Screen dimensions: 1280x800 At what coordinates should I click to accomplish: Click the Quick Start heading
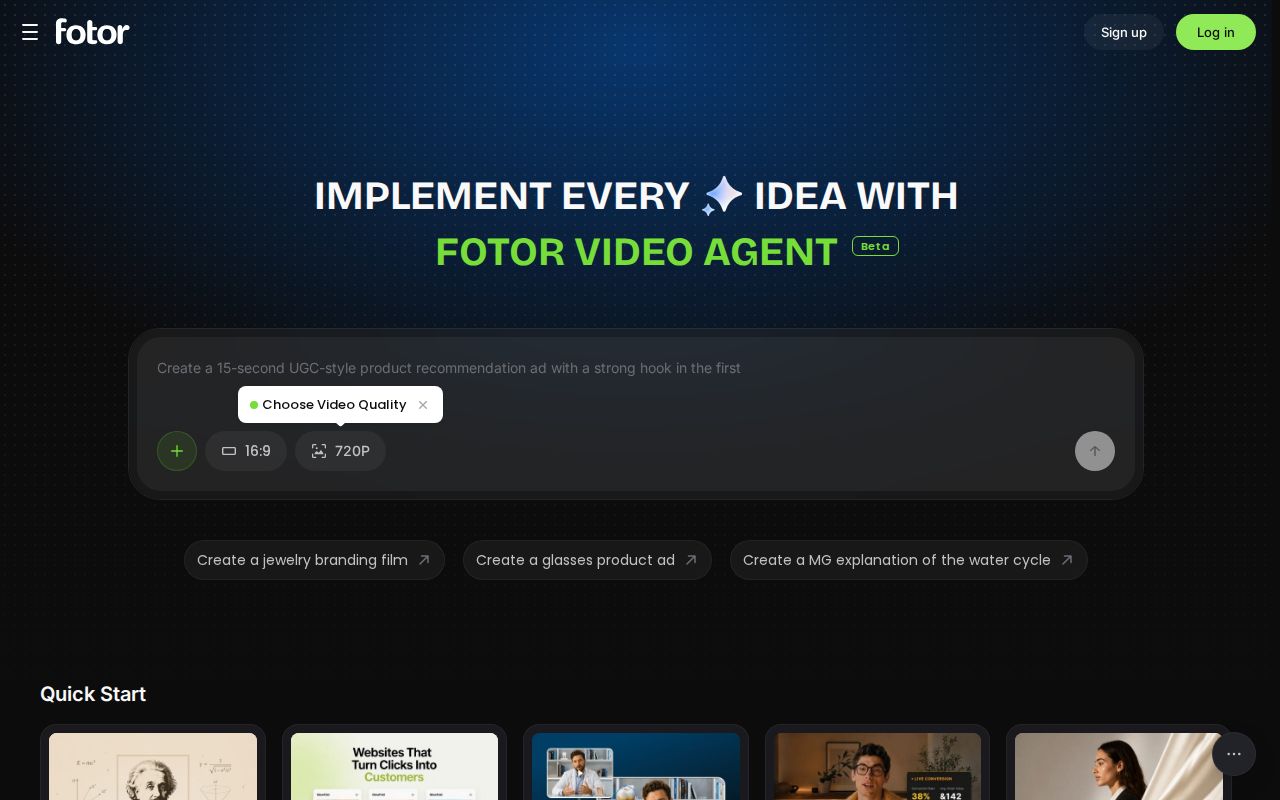pos(93,694)
